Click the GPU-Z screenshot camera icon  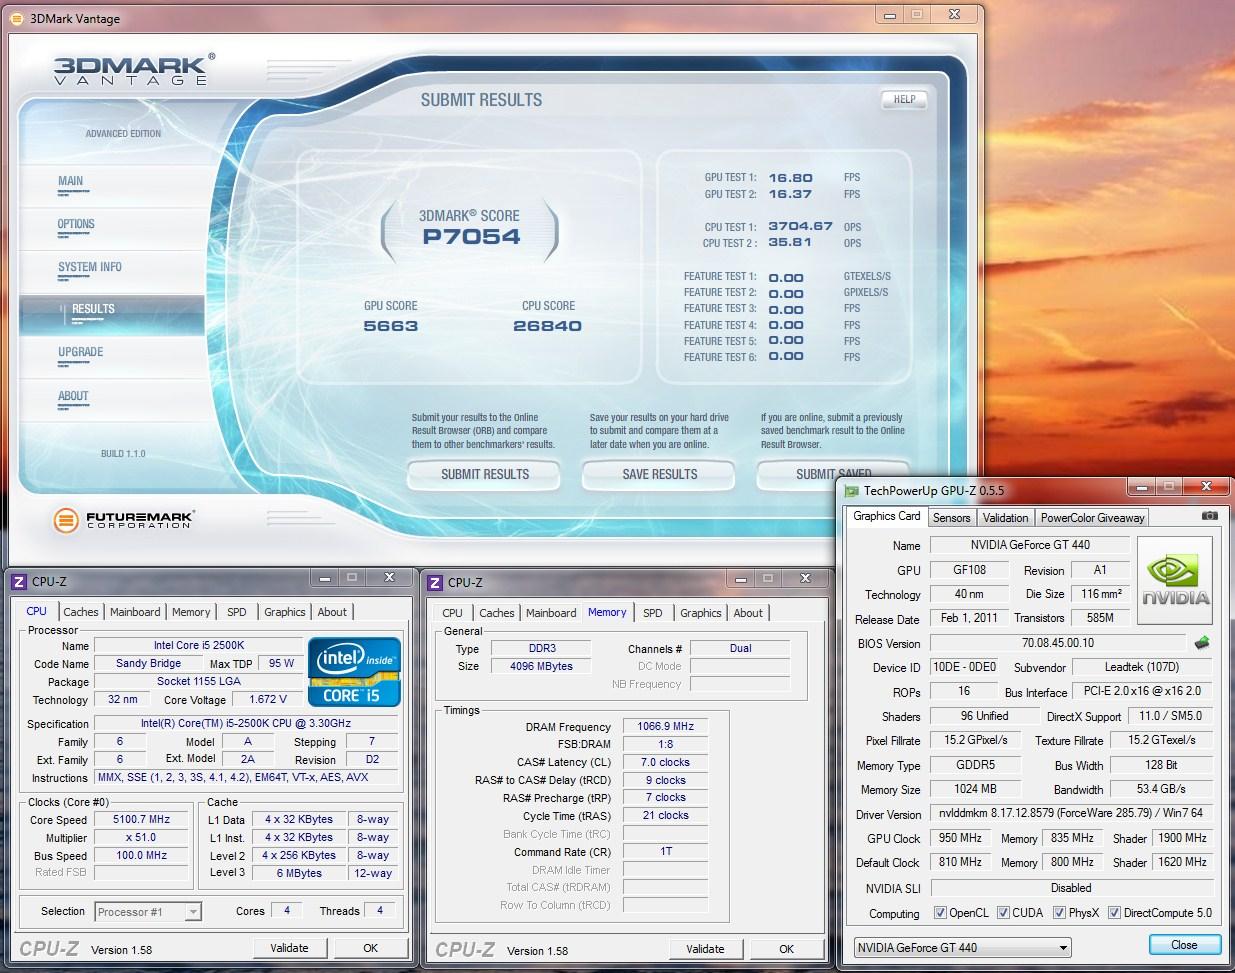coord(1209,516)
